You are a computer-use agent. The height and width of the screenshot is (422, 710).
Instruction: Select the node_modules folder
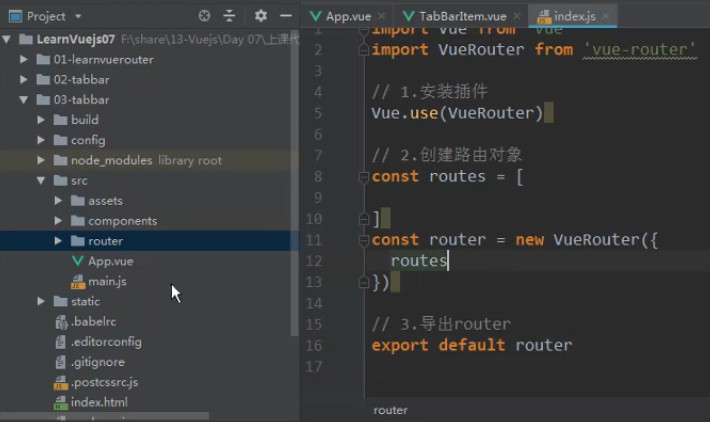tap(111, 160)
